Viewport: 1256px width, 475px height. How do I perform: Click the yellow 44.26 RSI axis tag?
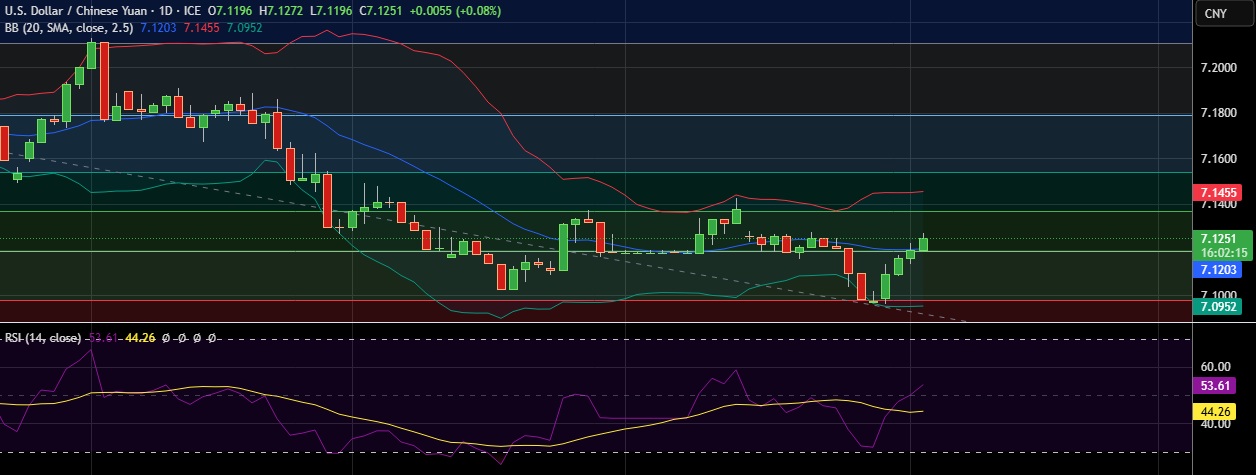click(x=1220, y=411)
